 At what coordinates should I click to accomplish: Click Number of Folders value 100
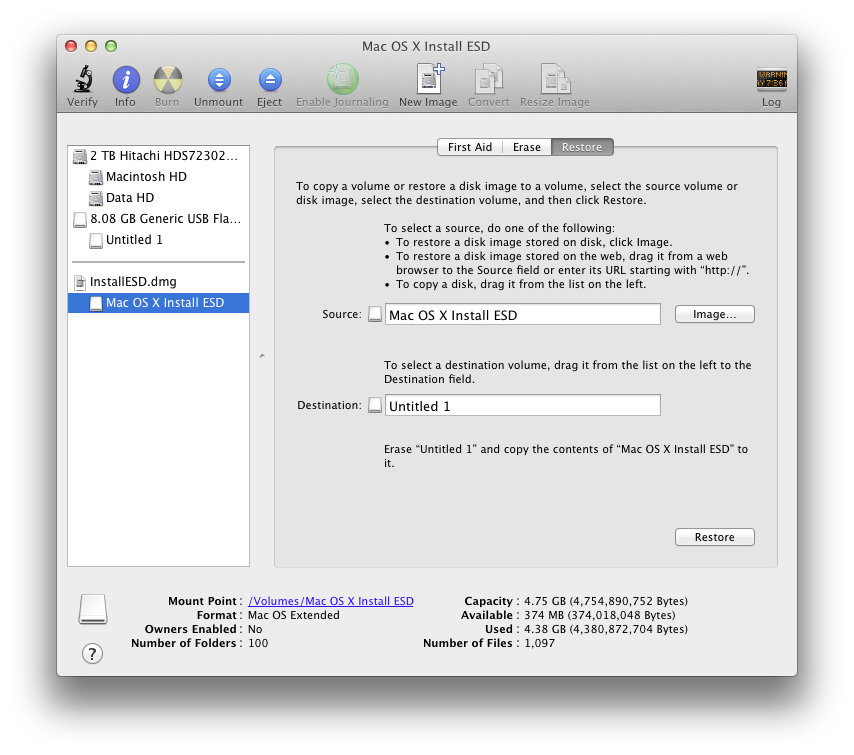click(x=258, y=643)
